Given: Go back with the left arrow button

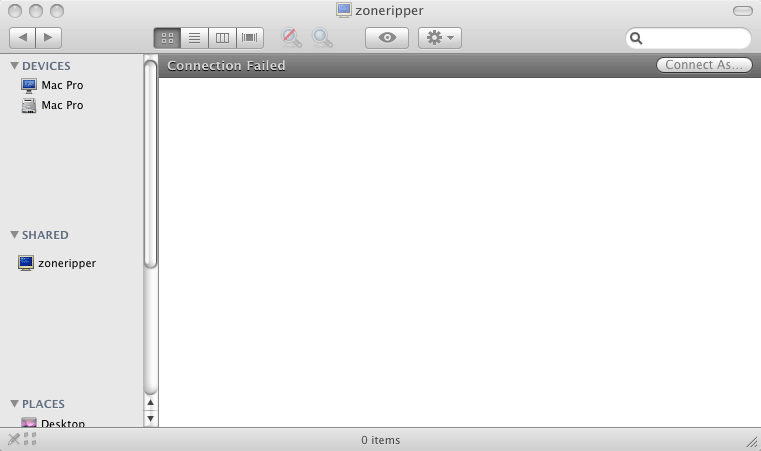Looking at the screenshot, I should tap(22, 38).
